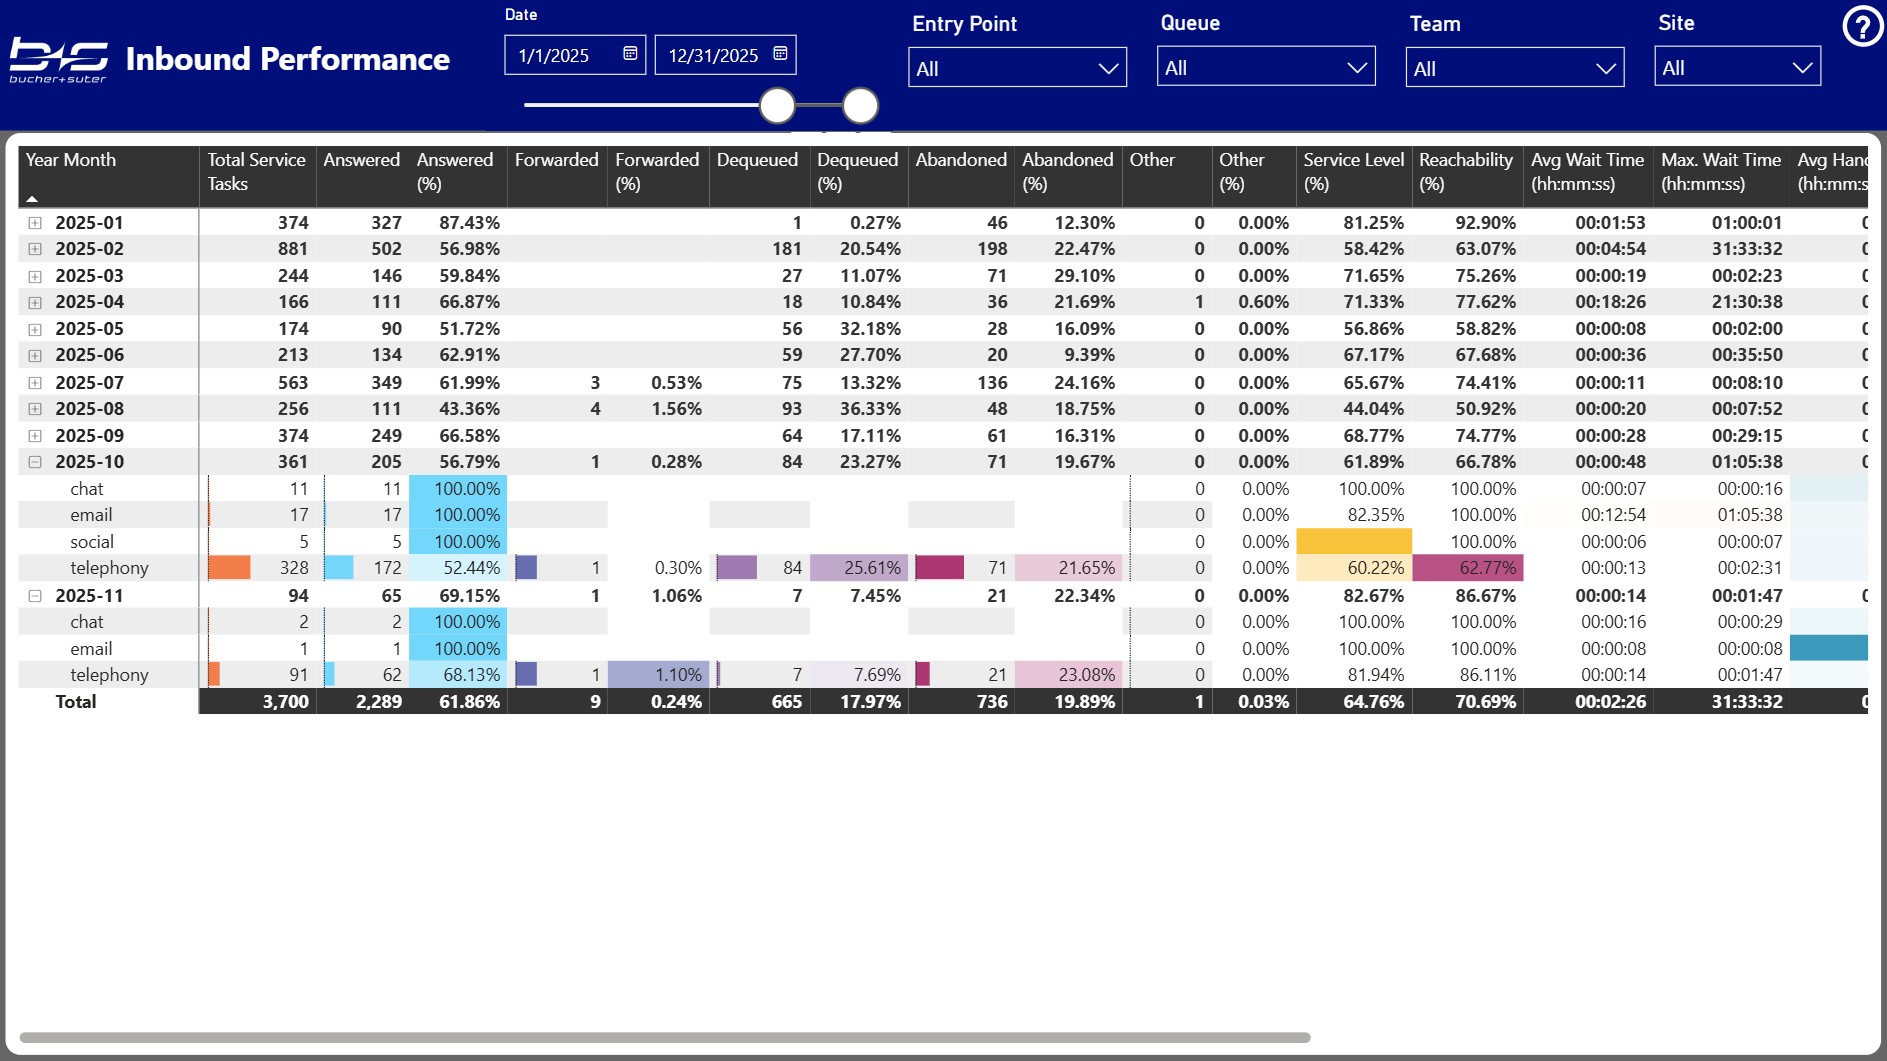Screen dimensions: 1887x1061
Task: Click the sort arrow under Year Month header
Action: point(33,198)
